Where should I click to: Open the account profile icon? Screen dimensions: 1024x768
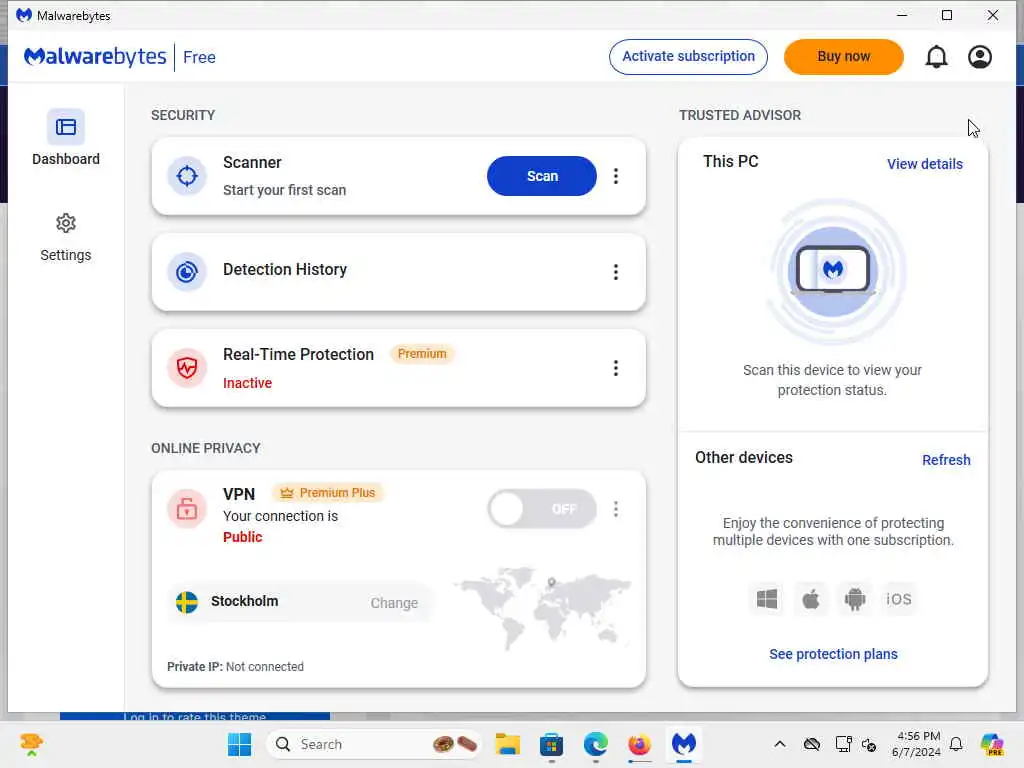click(980, 57)
